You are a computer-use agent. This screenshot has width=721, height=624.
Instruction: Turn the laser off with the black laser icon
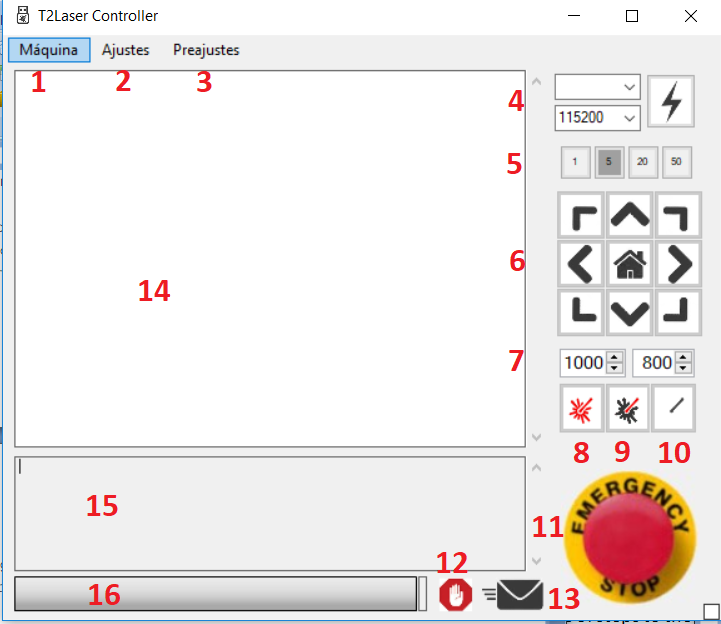(x=628, y=408)
